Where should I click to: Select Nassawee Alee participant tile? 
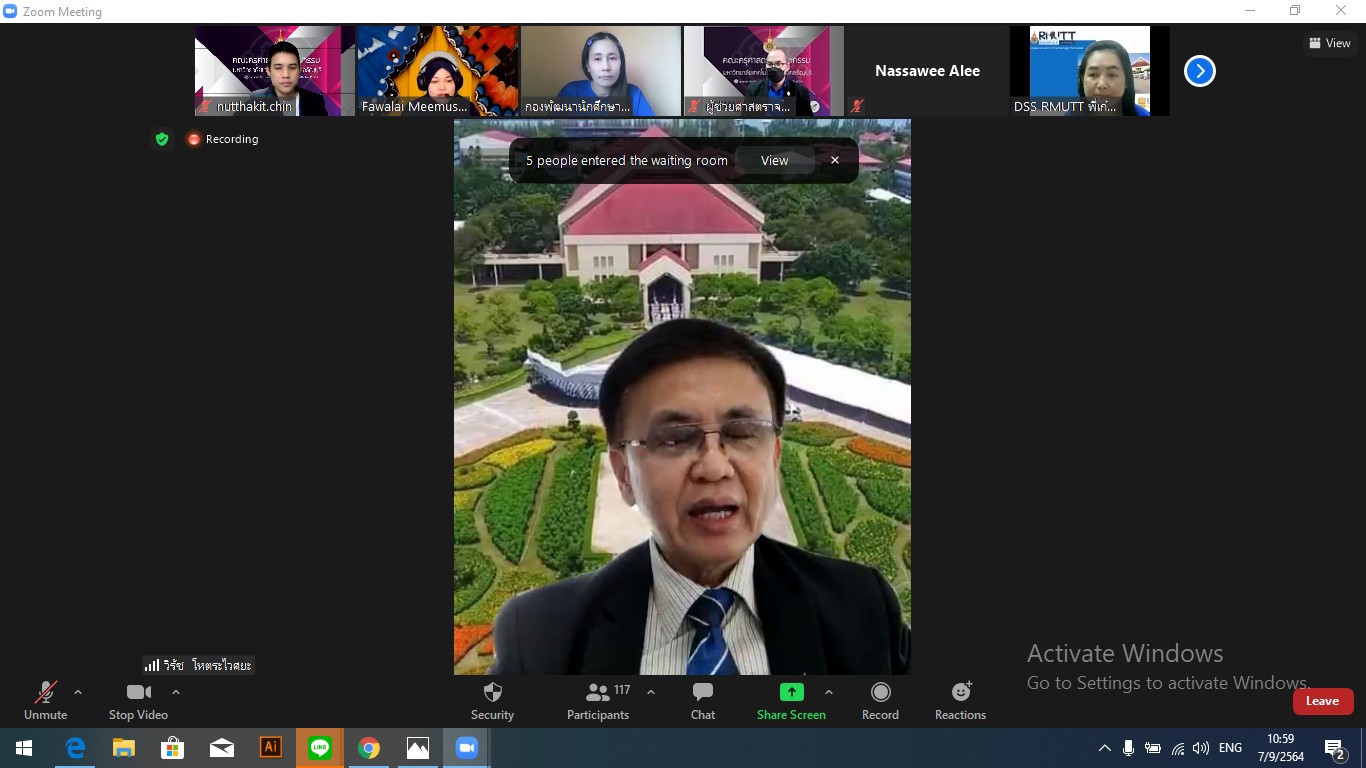pos(927,71)
